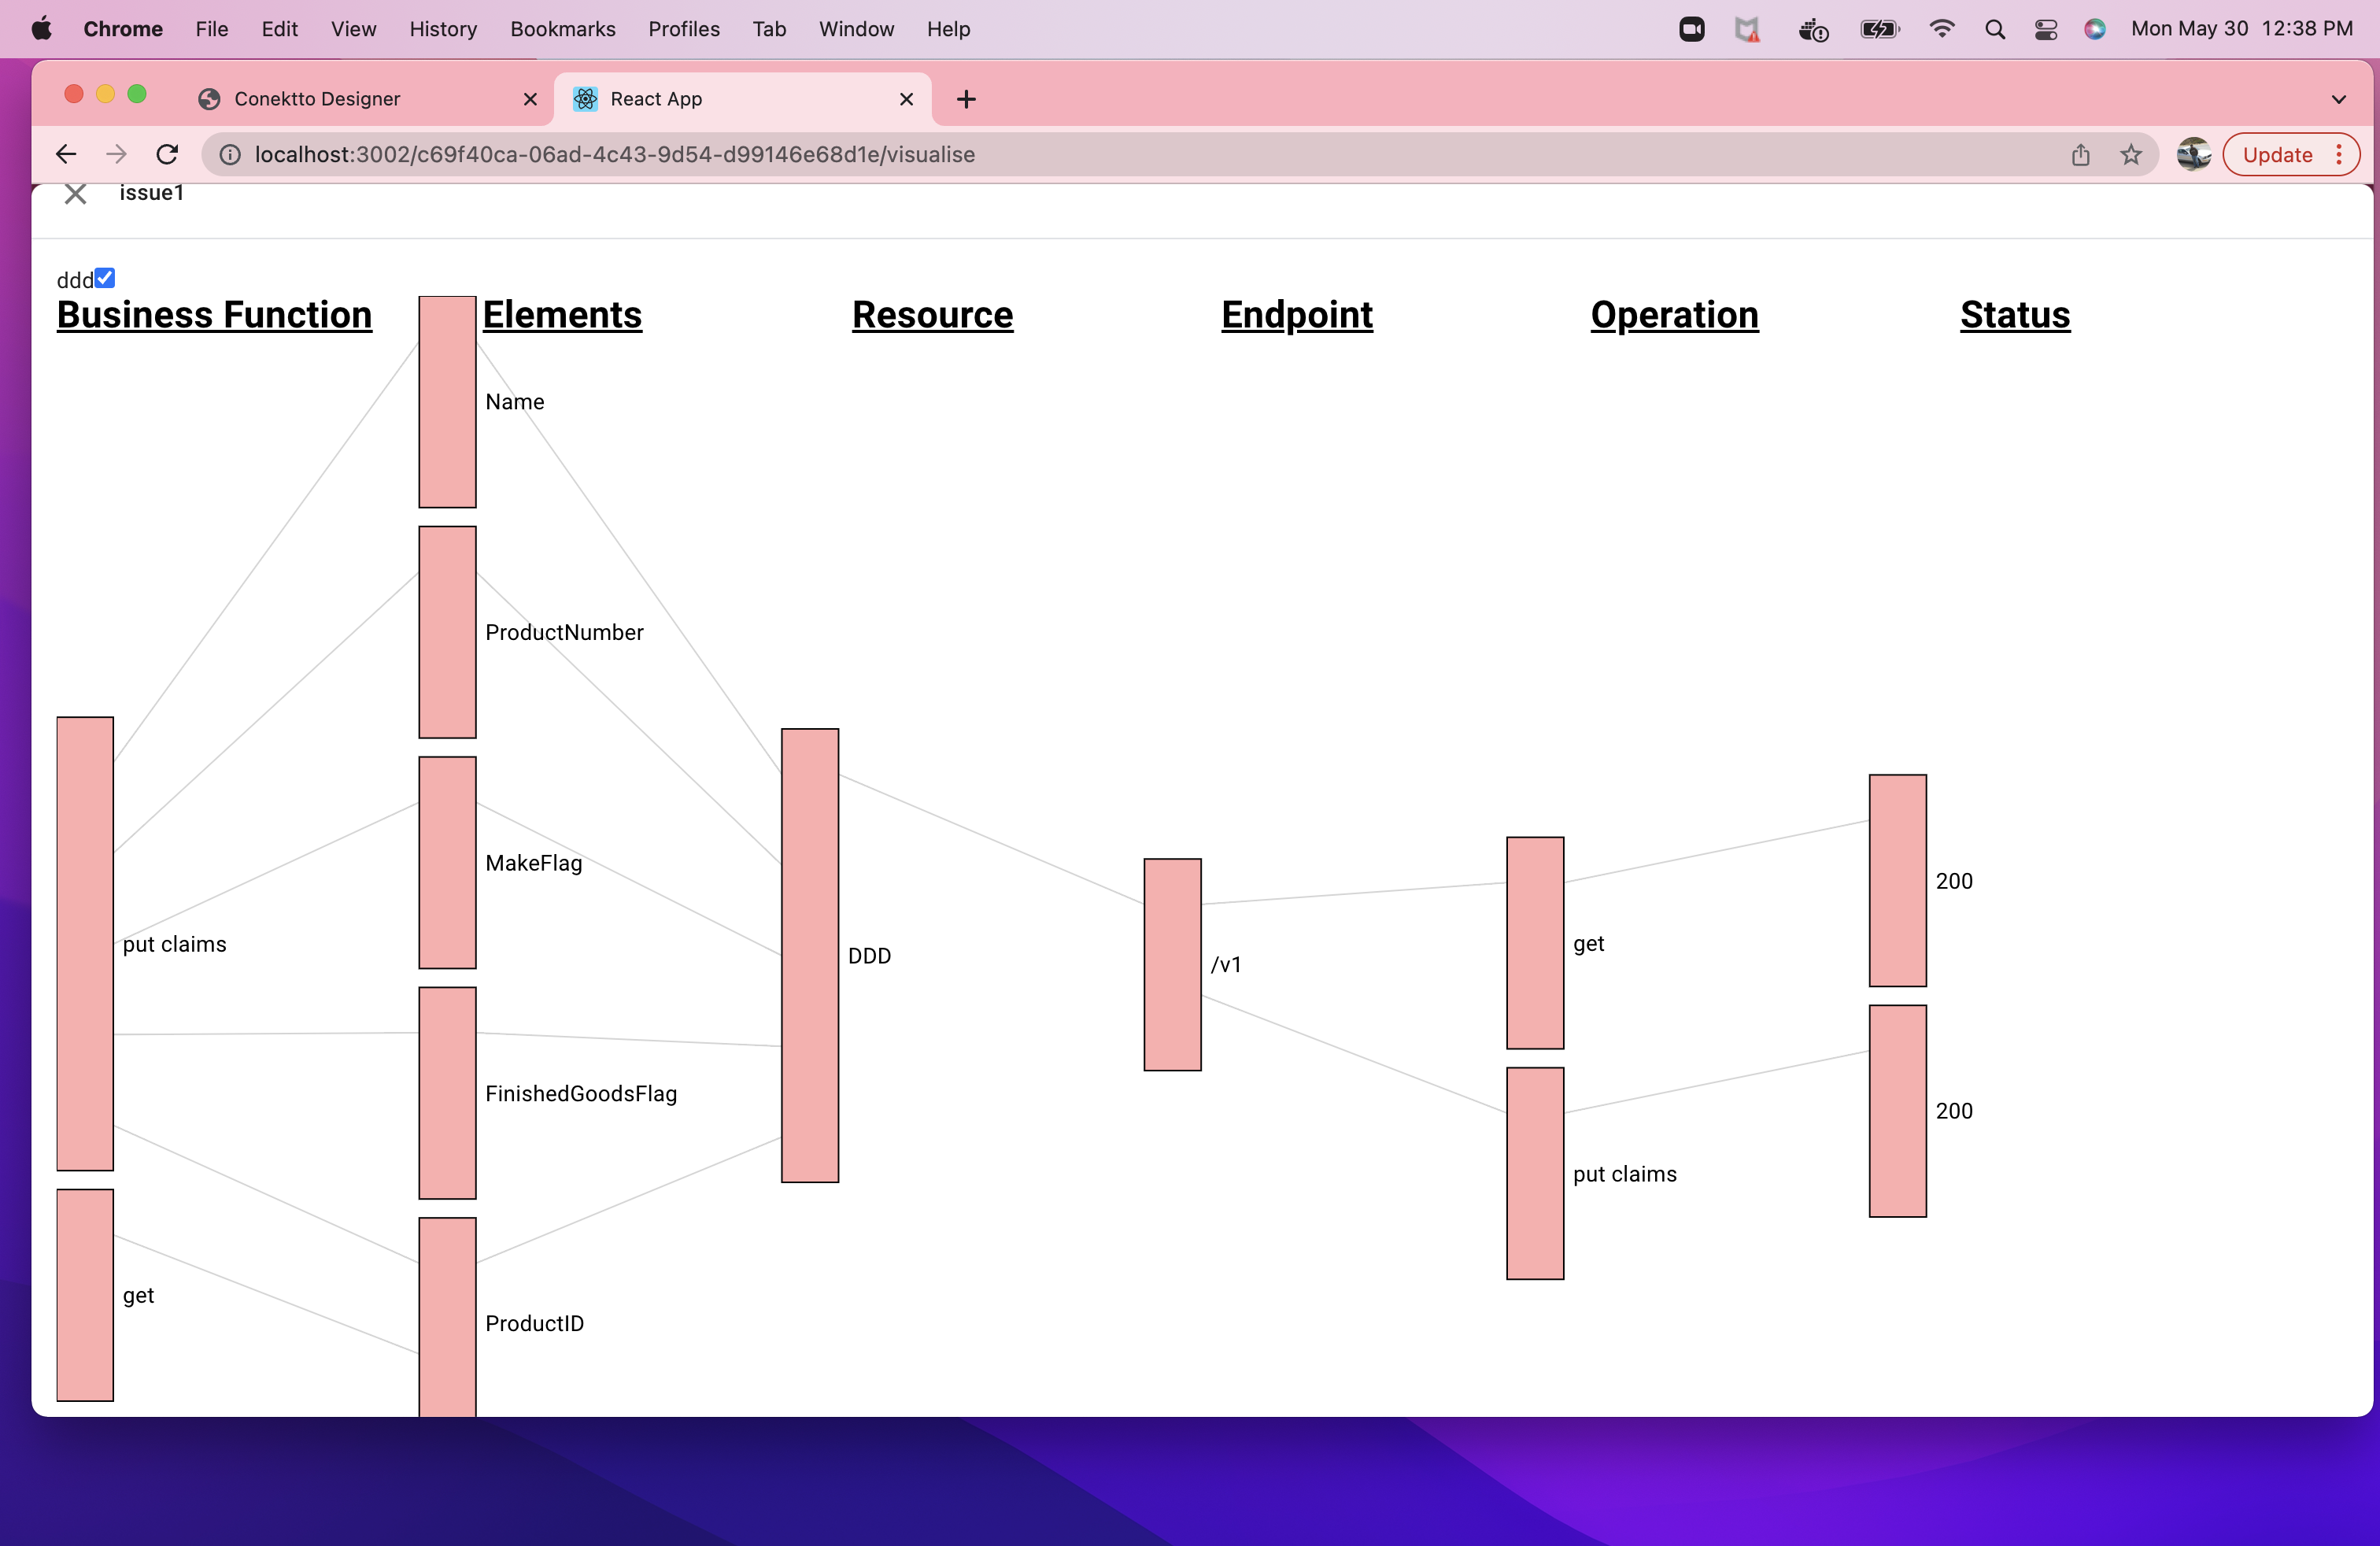Open the Bookmarks menu
This screenshot has width=2380, height=1546.
(562, 29)
